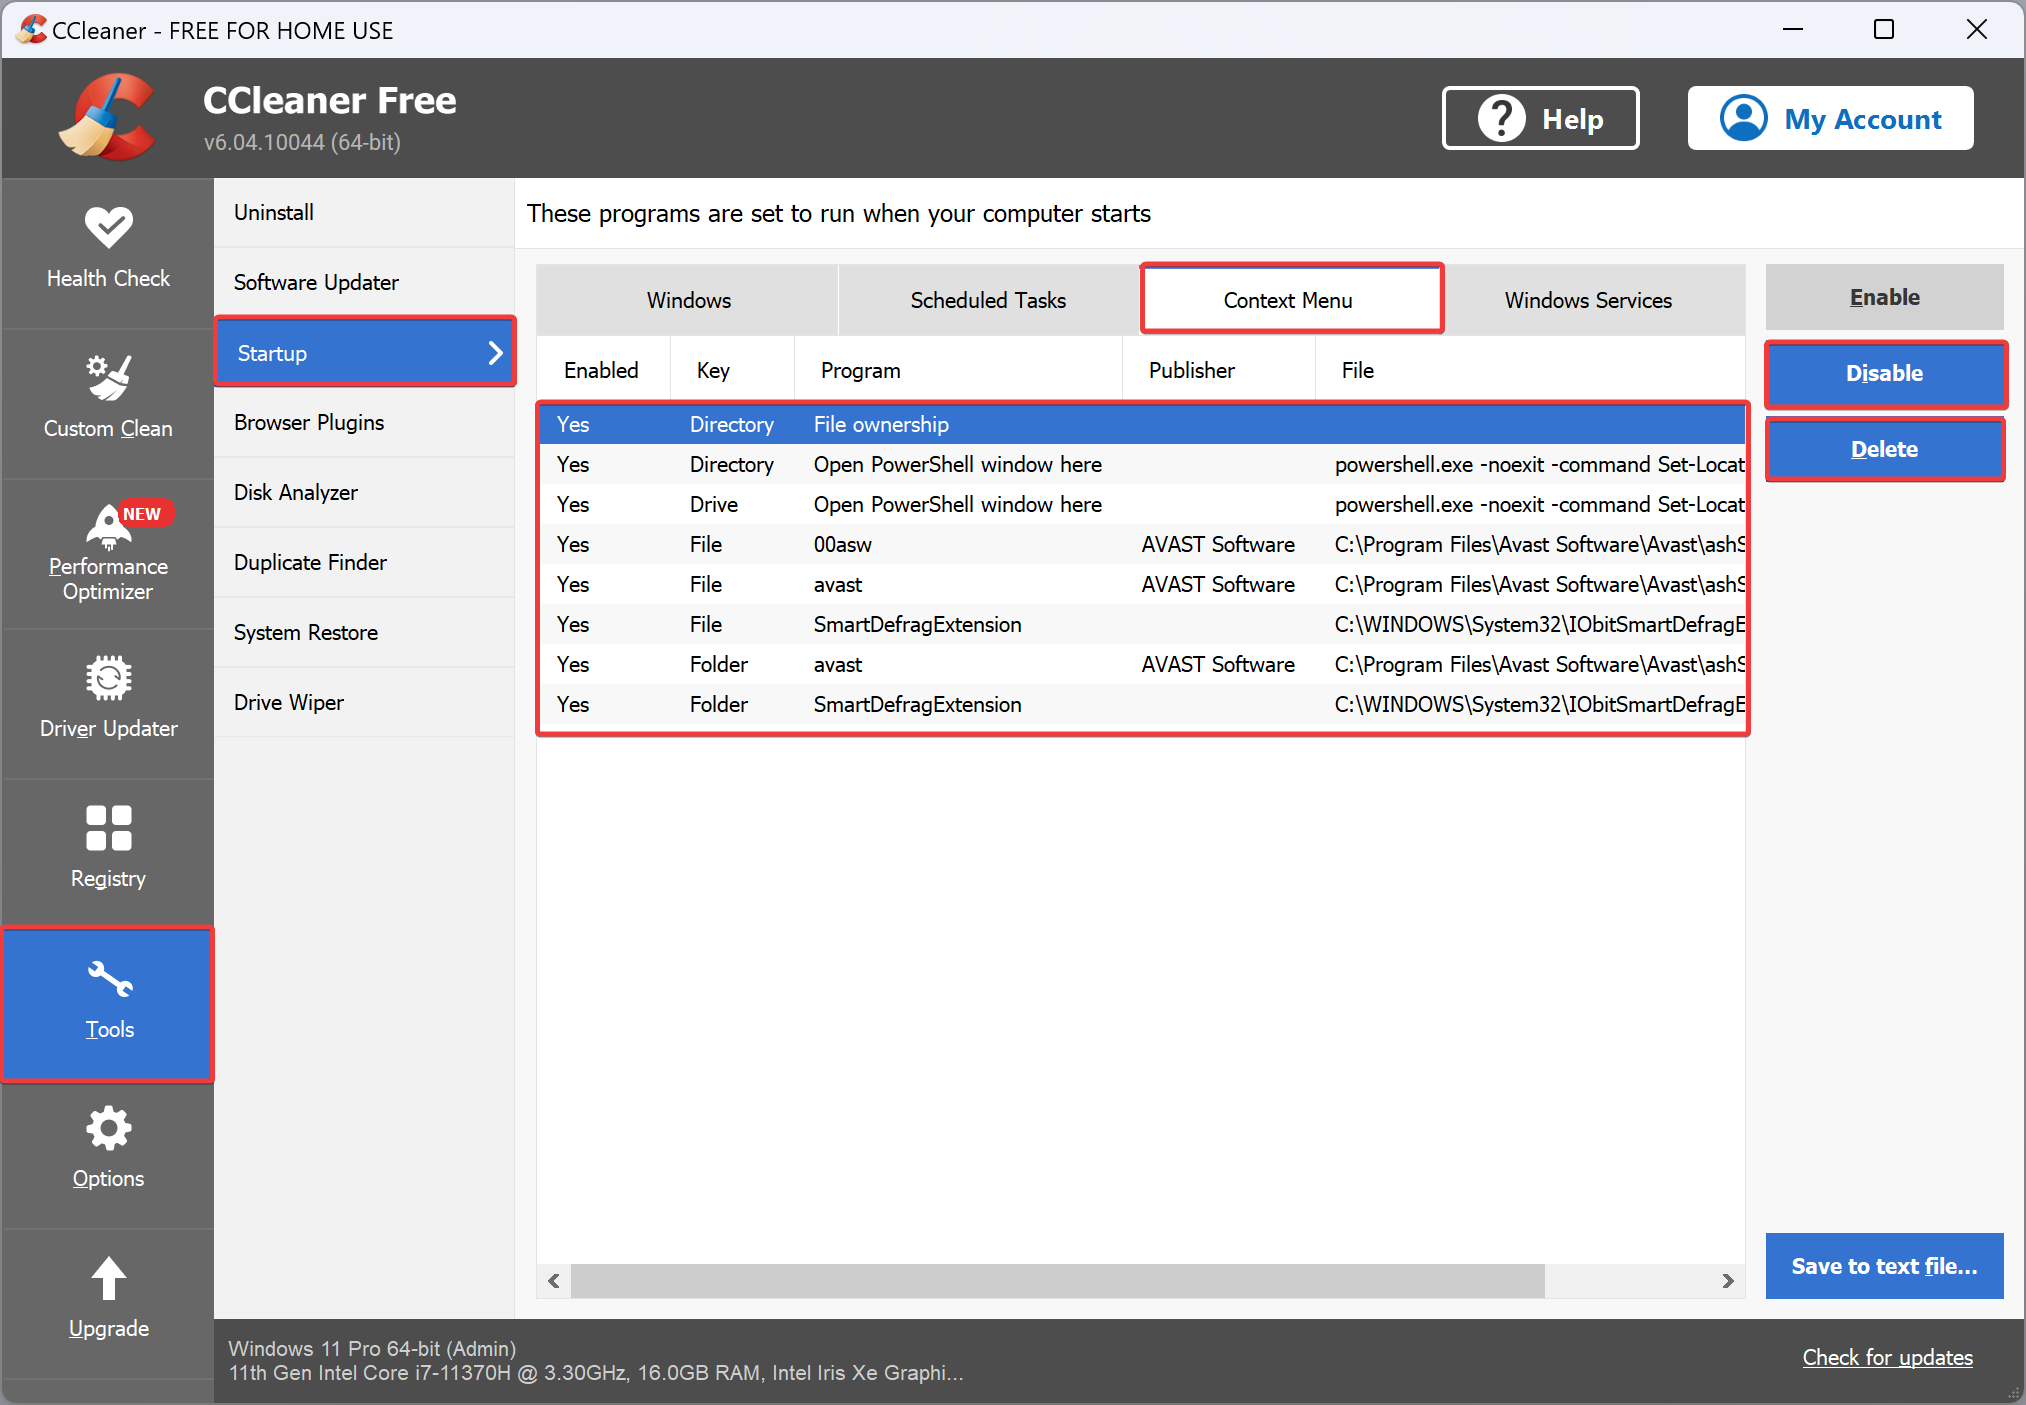Select the Folder avast row
The height and width of the screenshot is (1405, 2026).
coord(1142,664)
